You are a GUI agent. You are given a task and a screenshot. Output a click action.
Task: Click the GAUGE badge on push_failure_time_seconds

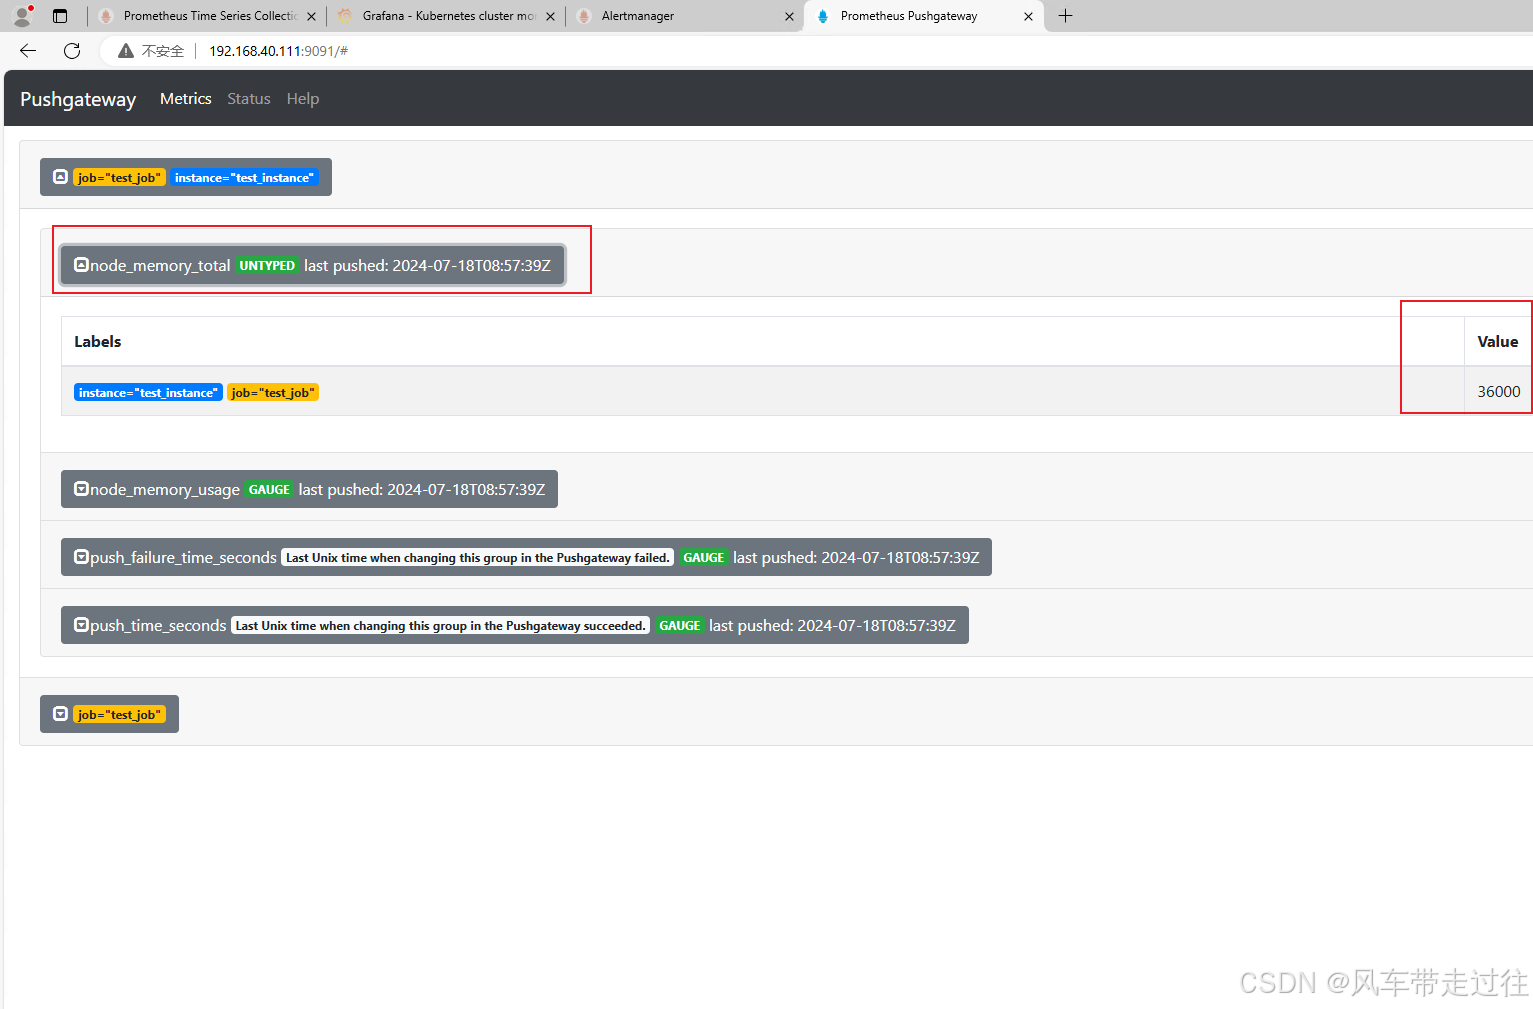pyautogui.click(x=703, y=557)
